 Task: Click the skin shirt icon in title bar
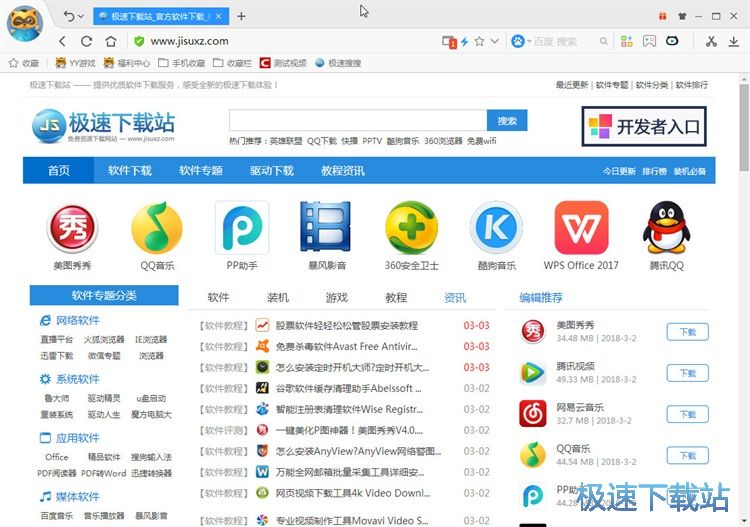click(682, 16)
